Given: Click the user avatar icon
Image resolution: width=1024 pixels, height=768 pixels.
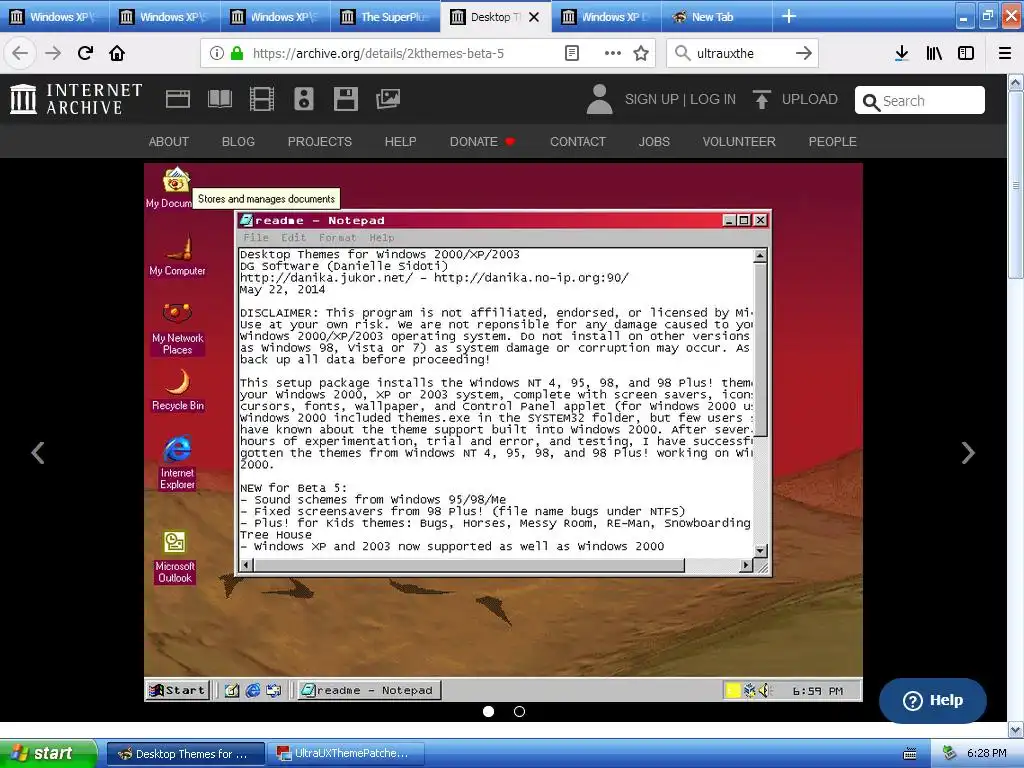Looking at the screenshot, I should pos(600,99).
